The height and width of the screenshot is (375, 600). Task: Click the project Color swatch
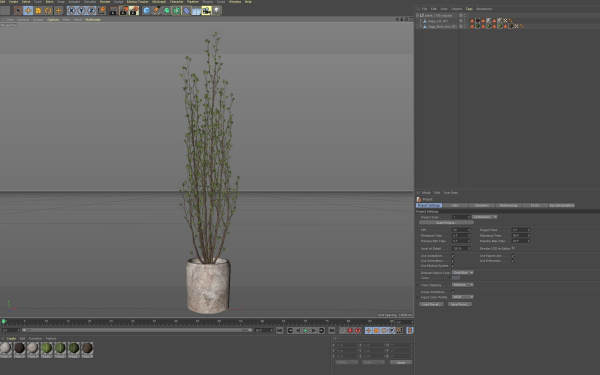click(456, 278)
